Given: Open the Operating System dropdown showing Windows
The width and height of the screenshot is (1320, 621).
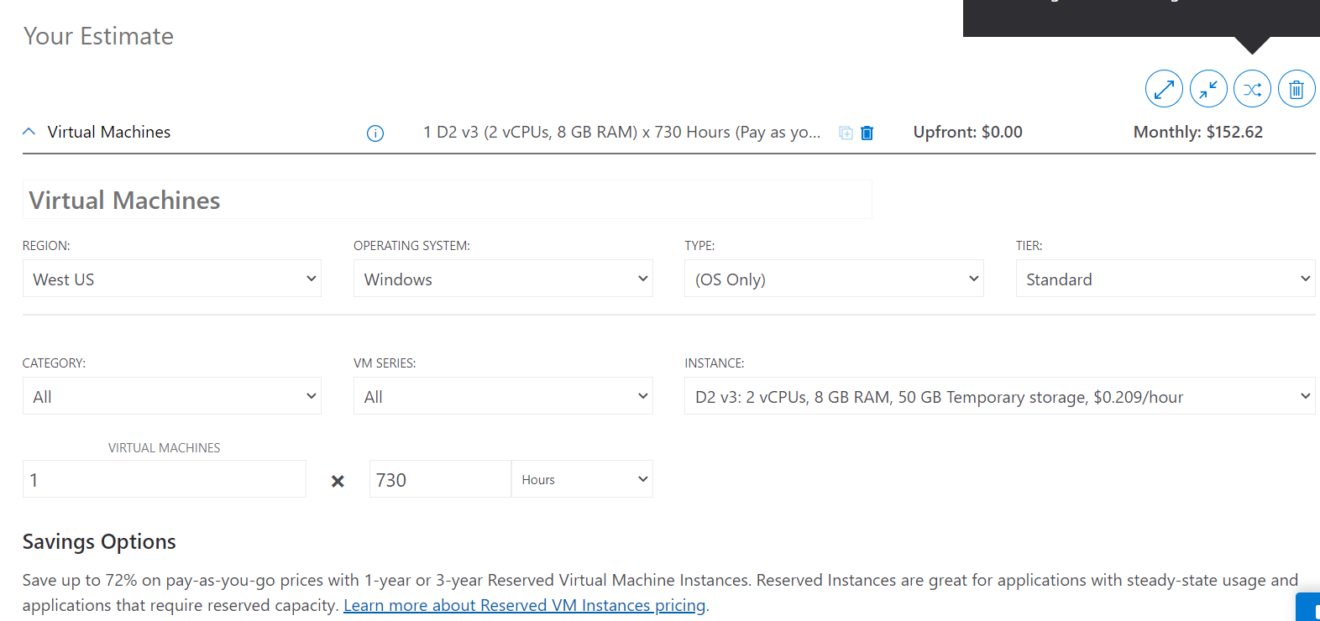Looking at the screenshot, I should [502, 279].
